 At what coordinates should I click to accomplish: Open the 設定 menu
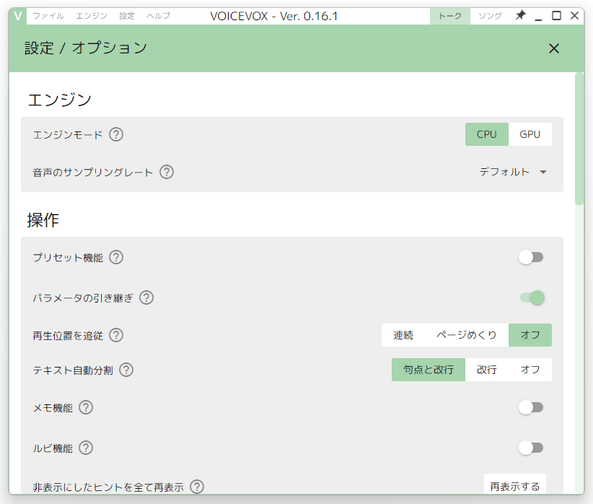coord(127,16)
